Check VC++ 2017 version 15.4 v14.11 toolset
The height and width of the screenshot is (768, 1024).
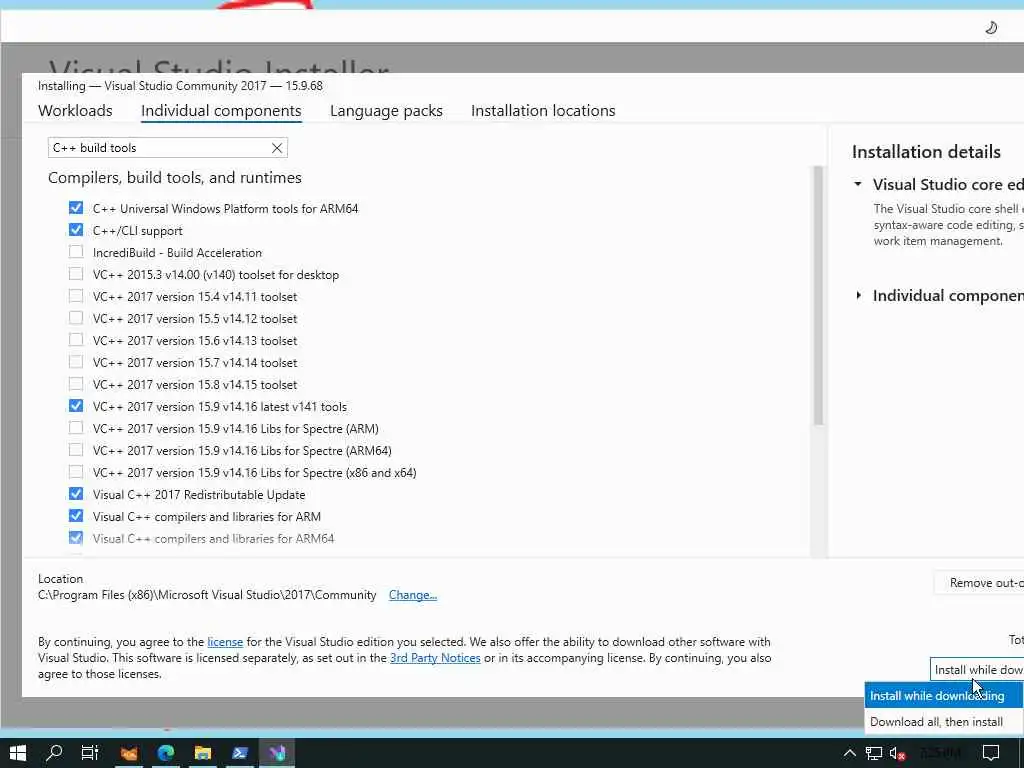[x=76, y=296]
